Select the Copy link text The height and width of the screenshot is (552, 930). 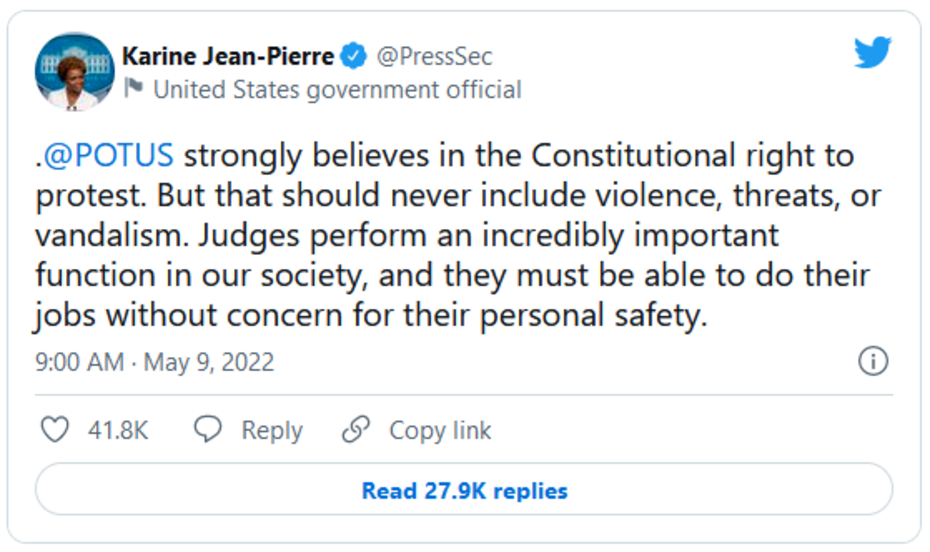click(x=440, y=430)
